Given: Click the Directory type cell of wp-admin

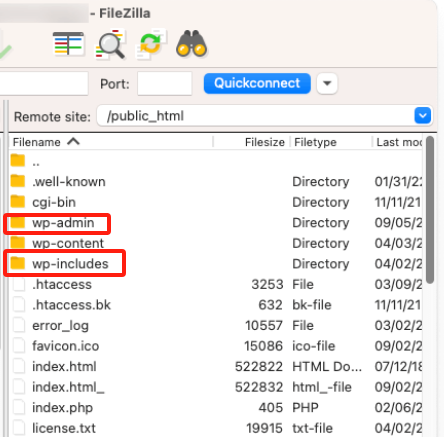Looking at the screenshot, I should pos(321,223).
